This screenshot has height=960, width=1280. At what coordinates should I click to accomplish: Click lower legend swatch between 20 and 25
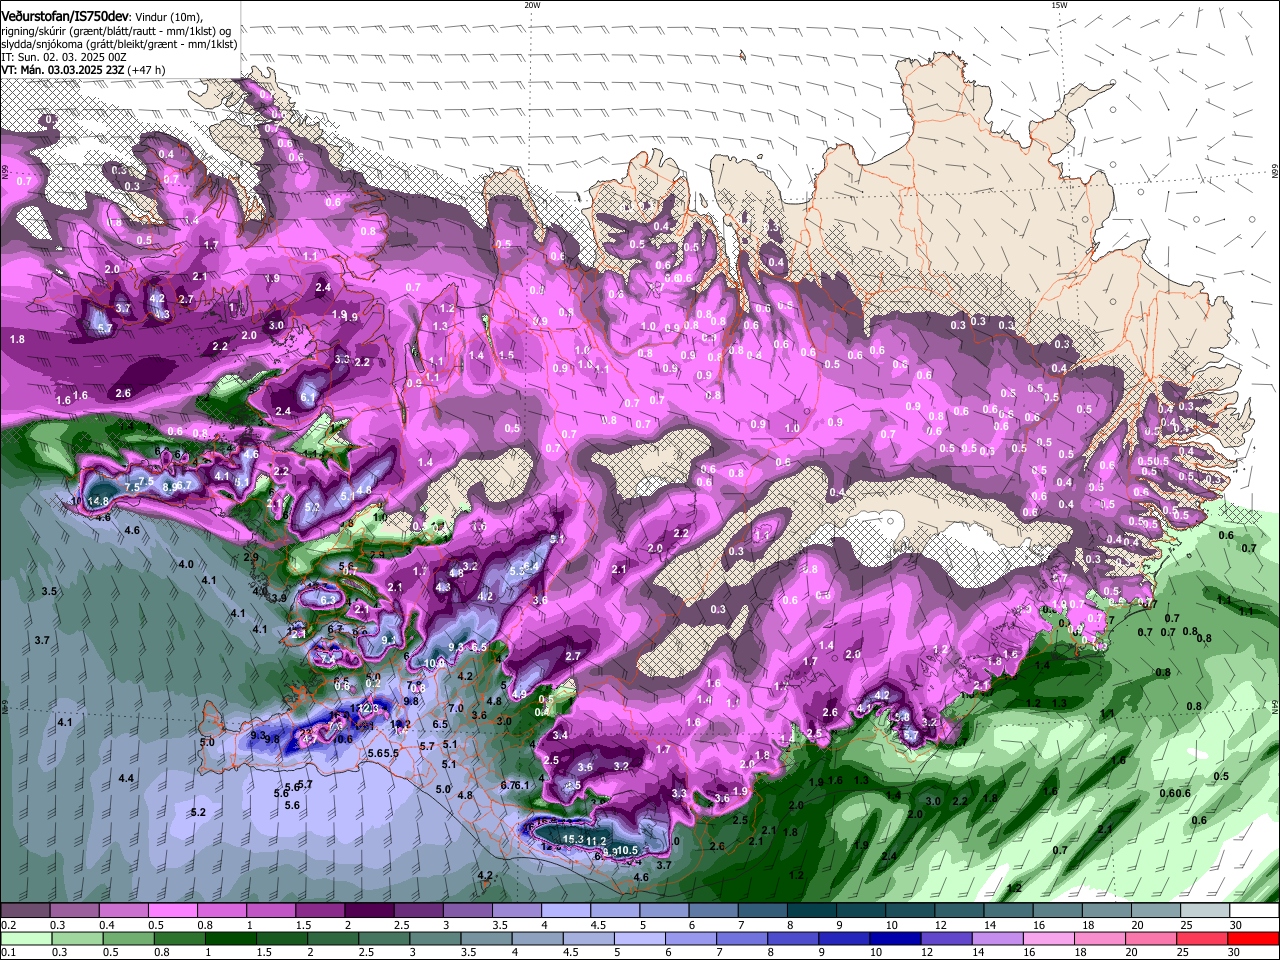1152,938
